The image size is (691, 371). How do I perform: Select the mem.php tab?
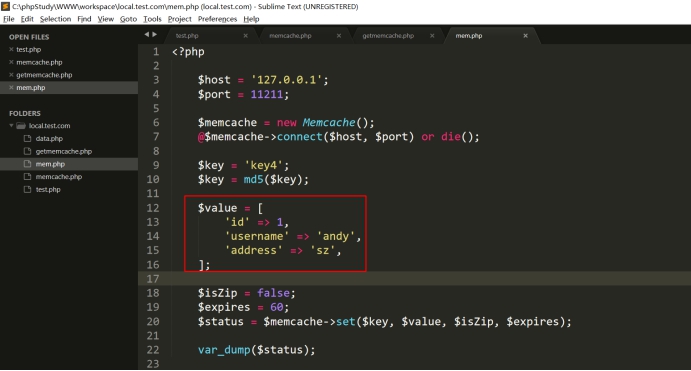click(x=468, y=36)
